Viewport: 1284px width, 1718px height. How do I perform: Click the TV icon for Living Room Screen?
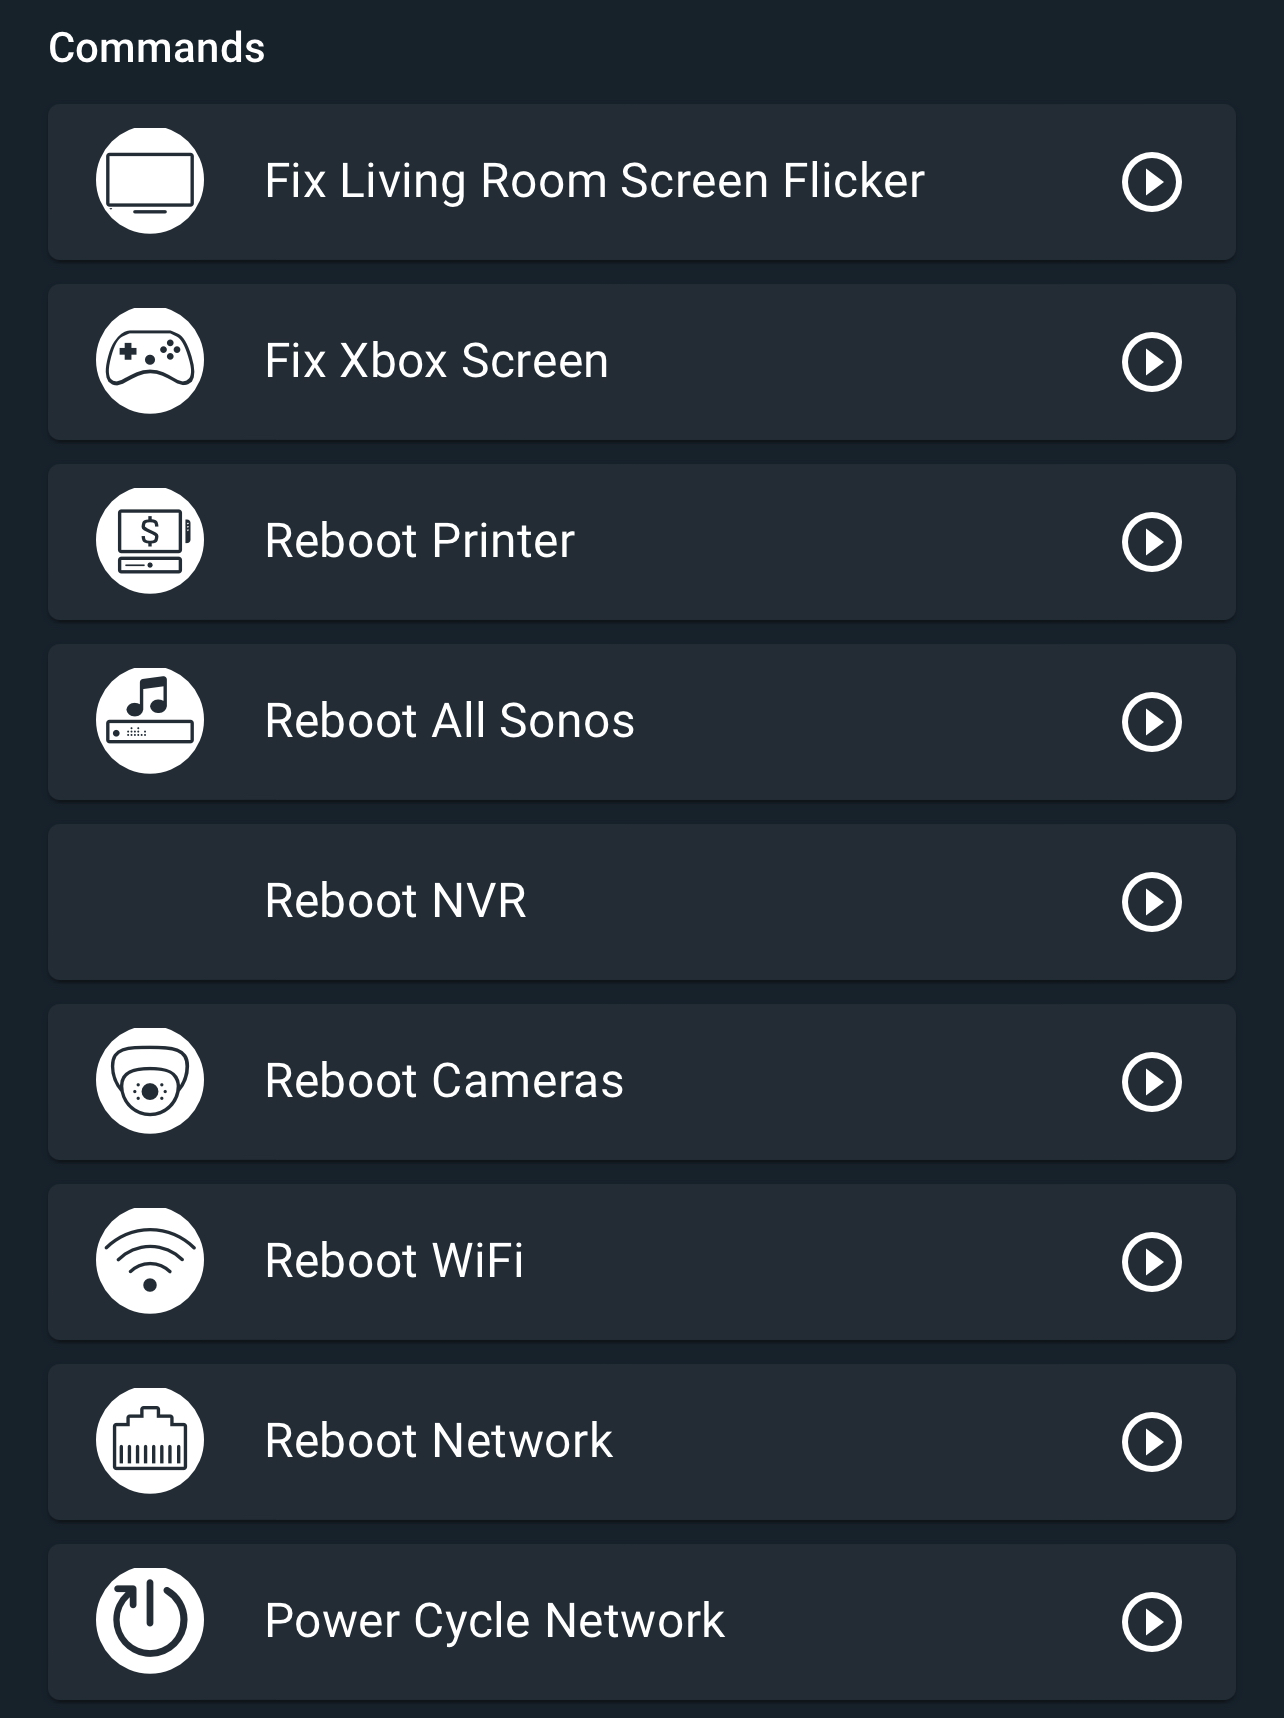click(x=150, y=181)
